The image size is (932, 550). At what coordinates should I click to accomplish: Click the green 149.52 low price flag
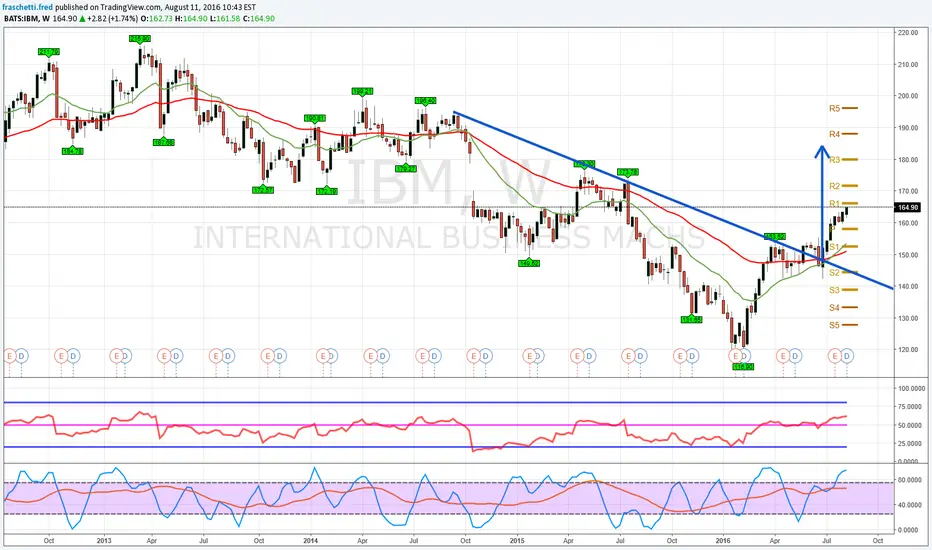[x=528, y=263]
